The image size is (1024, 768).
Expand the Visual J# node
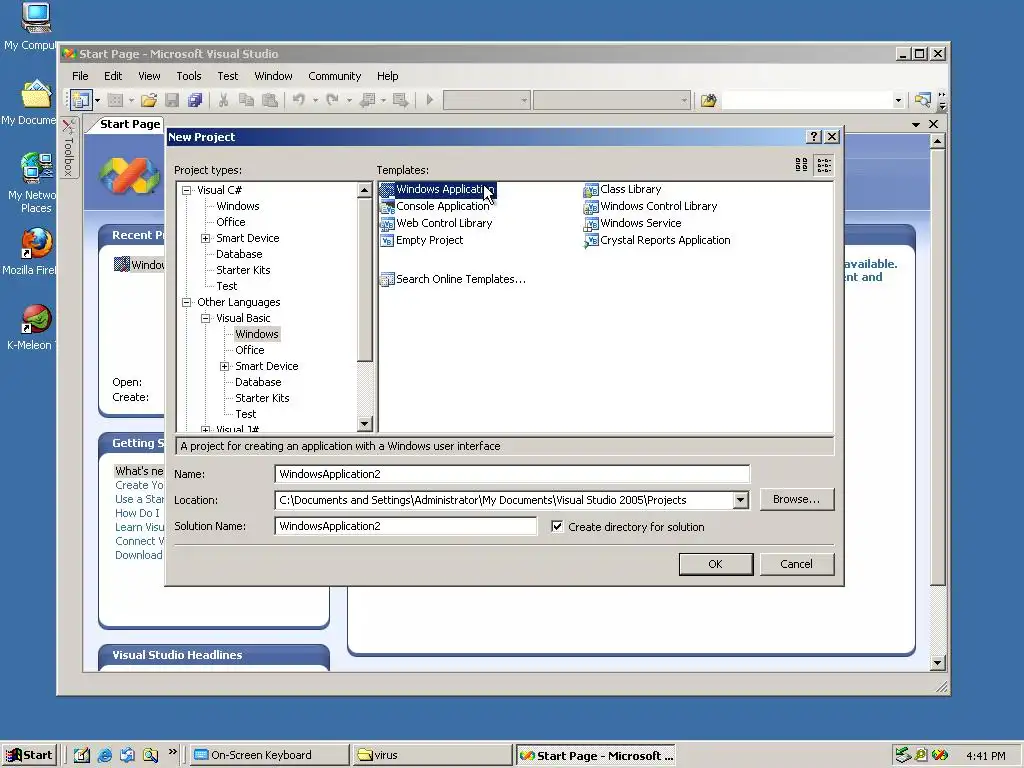pyautogui.click(x=206, y=430)
